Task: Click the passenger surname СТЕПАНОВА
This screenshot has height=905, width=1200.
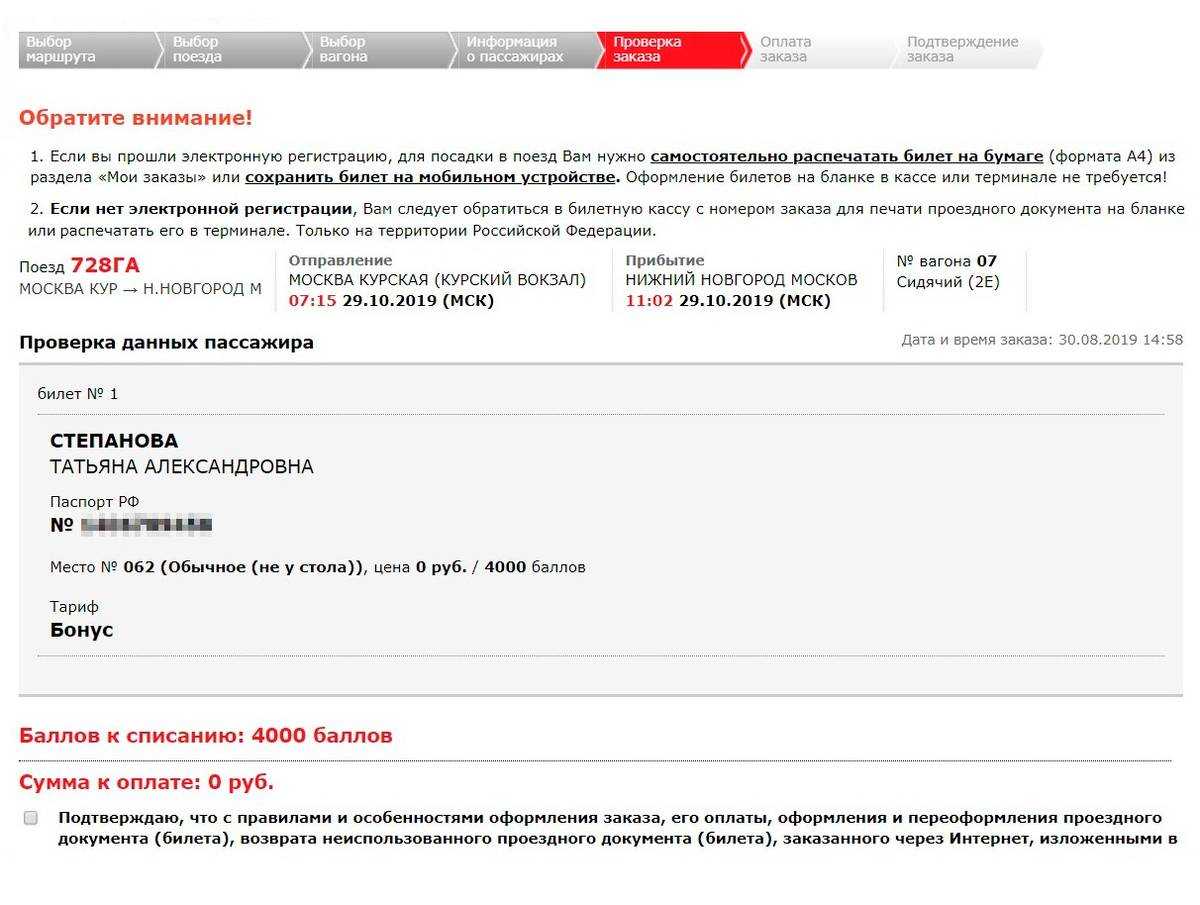Action: coord(114,441)
